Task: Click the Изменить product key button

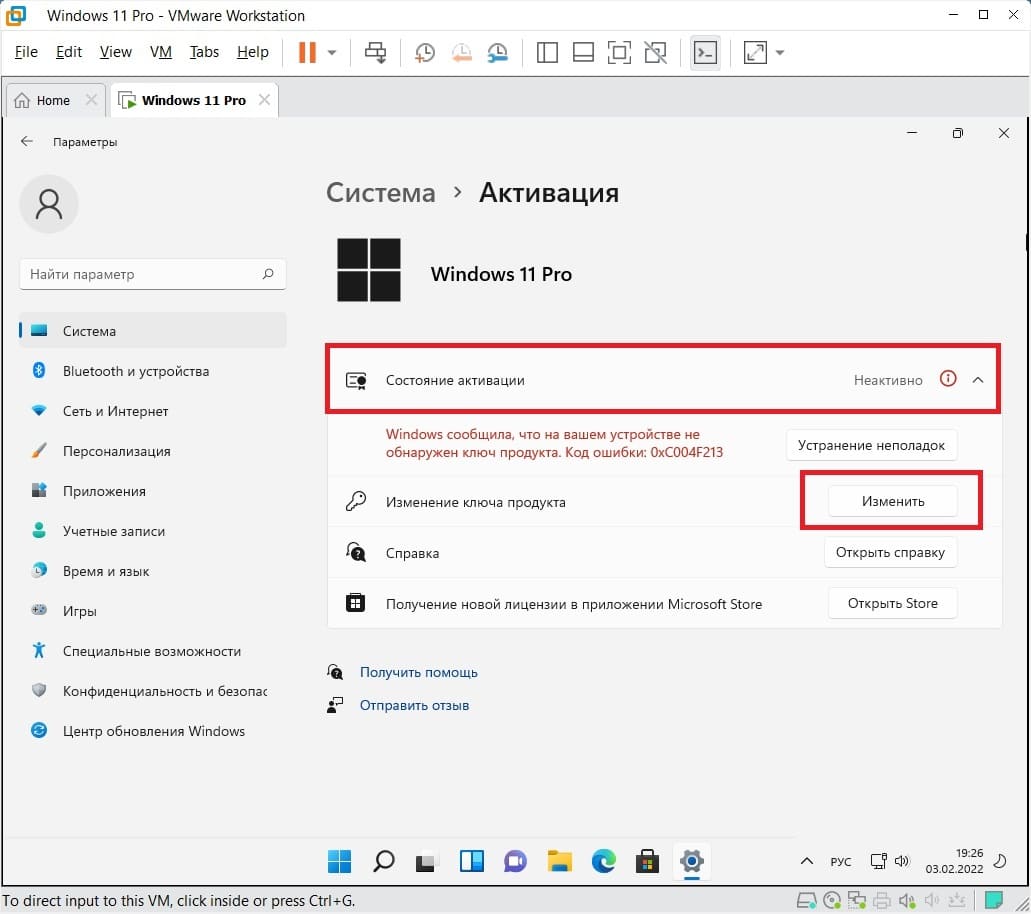Action: click(x=892, y=501)
